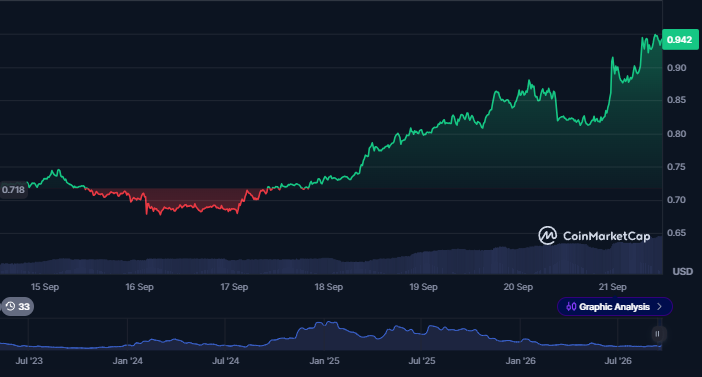
Task: Click Jan '26 on the overview timeline
Action: 520,361
